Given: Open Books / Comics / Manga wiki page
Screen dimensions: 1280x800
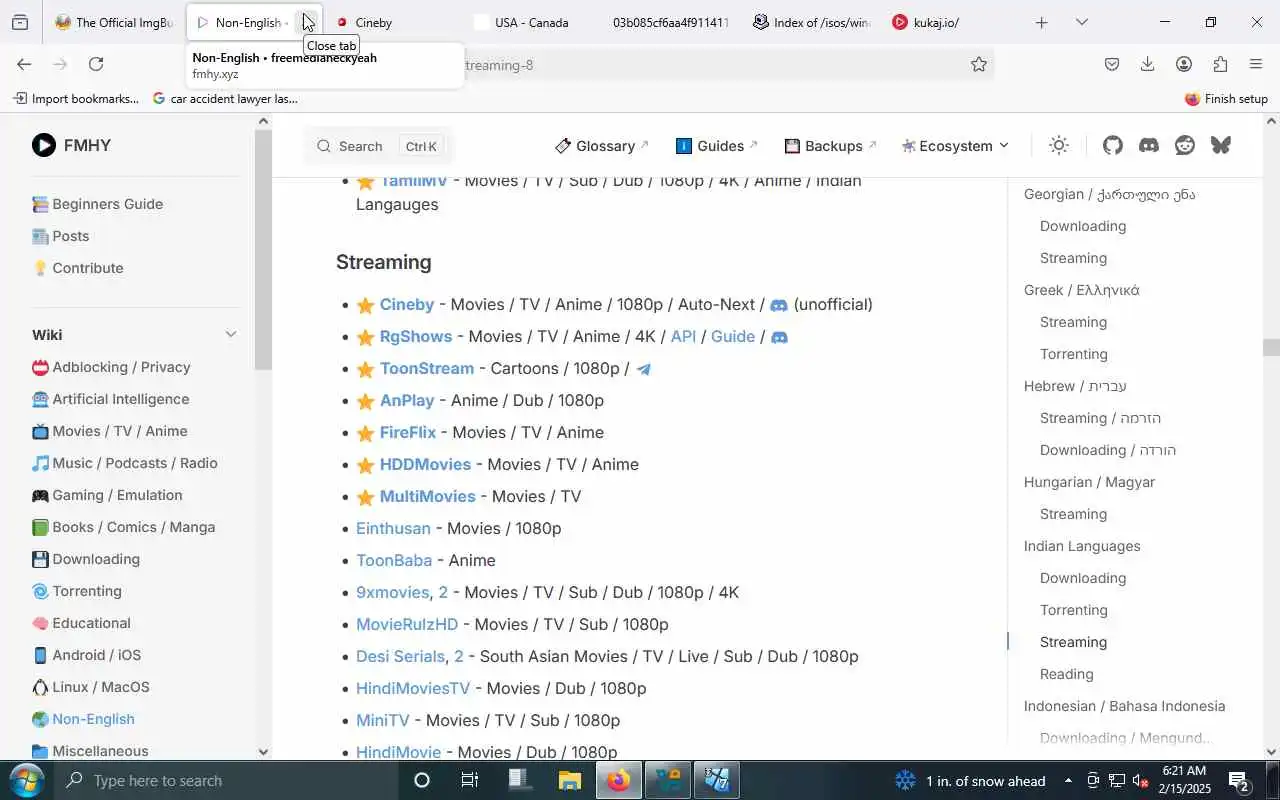Looking at the screenshot, I should pos(124,527).
